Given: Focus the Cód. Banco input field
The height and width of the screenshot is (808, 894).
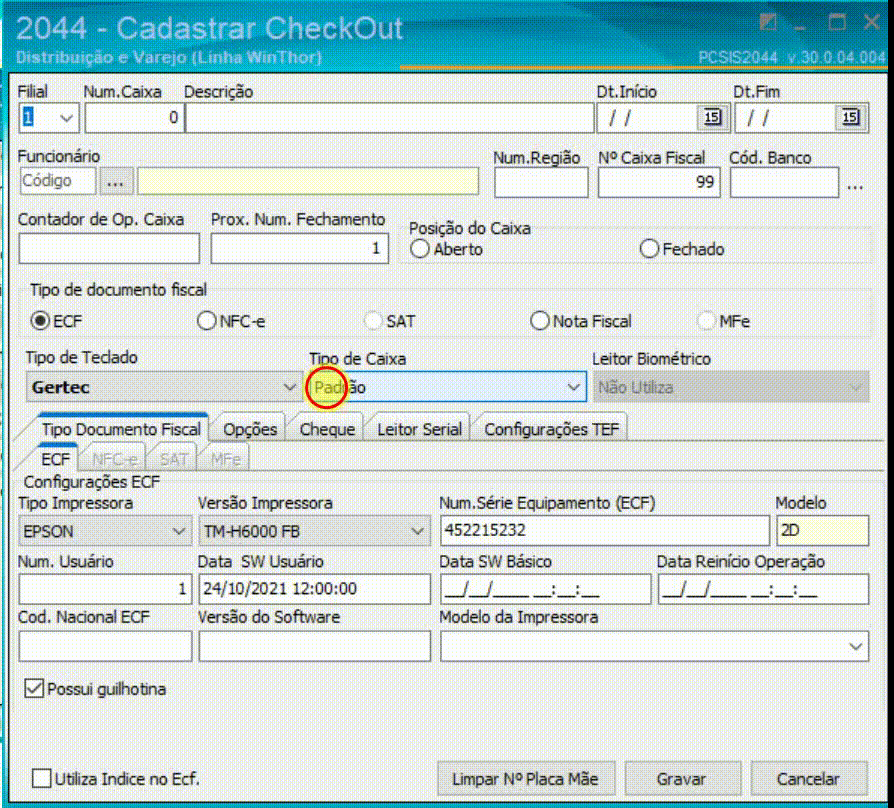Looking at the screenshot, I should [x=785, y=182].
